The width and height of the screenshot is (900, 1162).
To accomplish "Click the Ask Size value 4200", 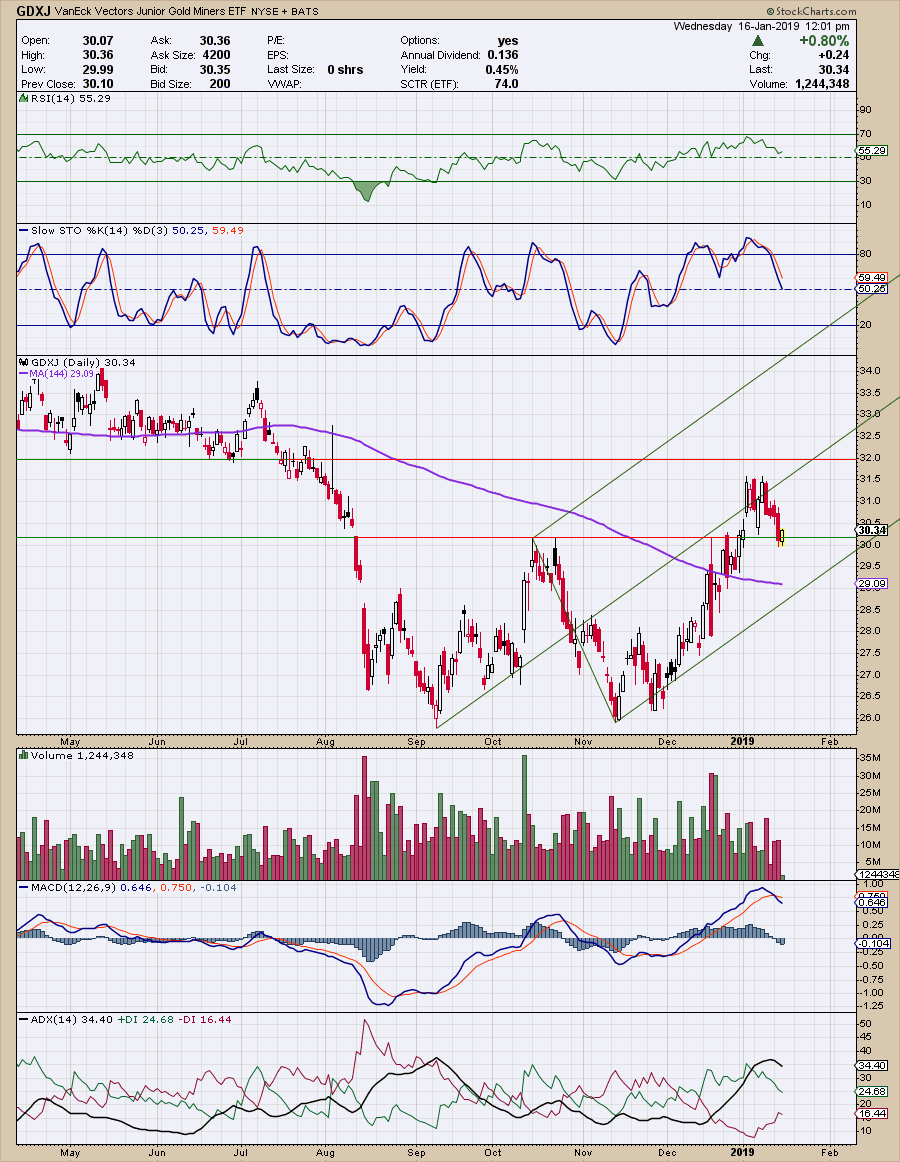I will click(216, 55).
